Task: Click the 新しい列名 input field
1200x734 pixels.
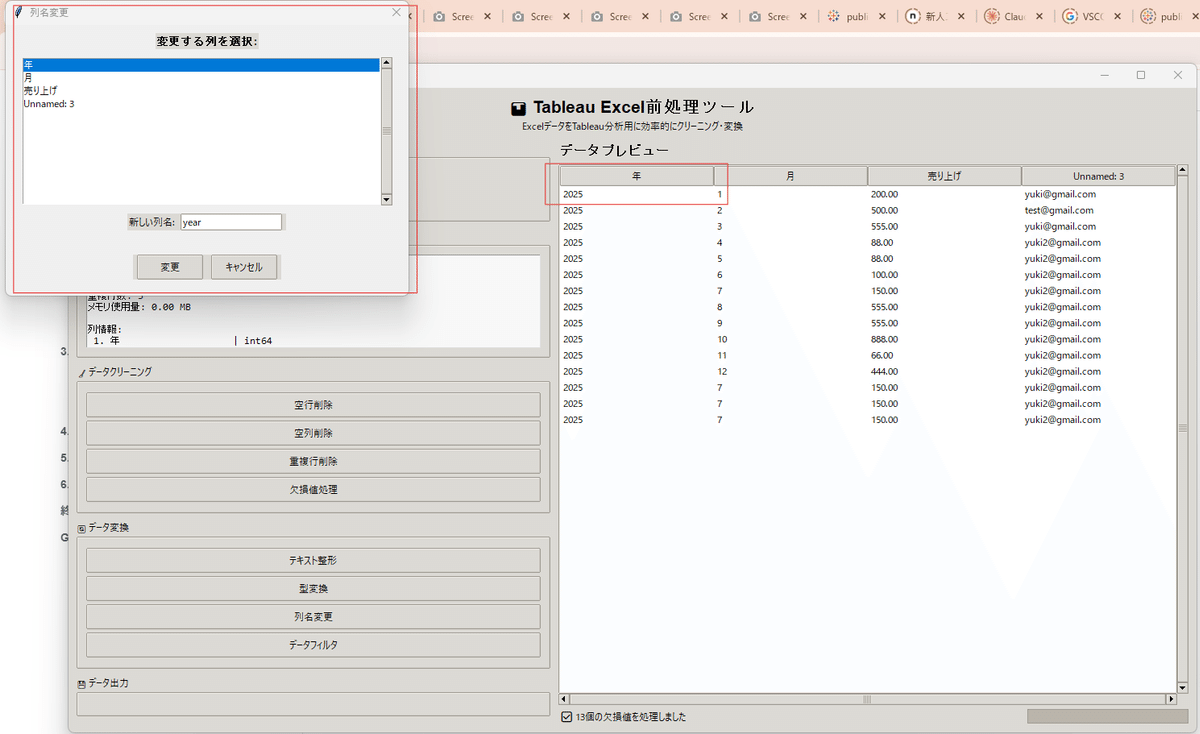Action: coord(231,221)
